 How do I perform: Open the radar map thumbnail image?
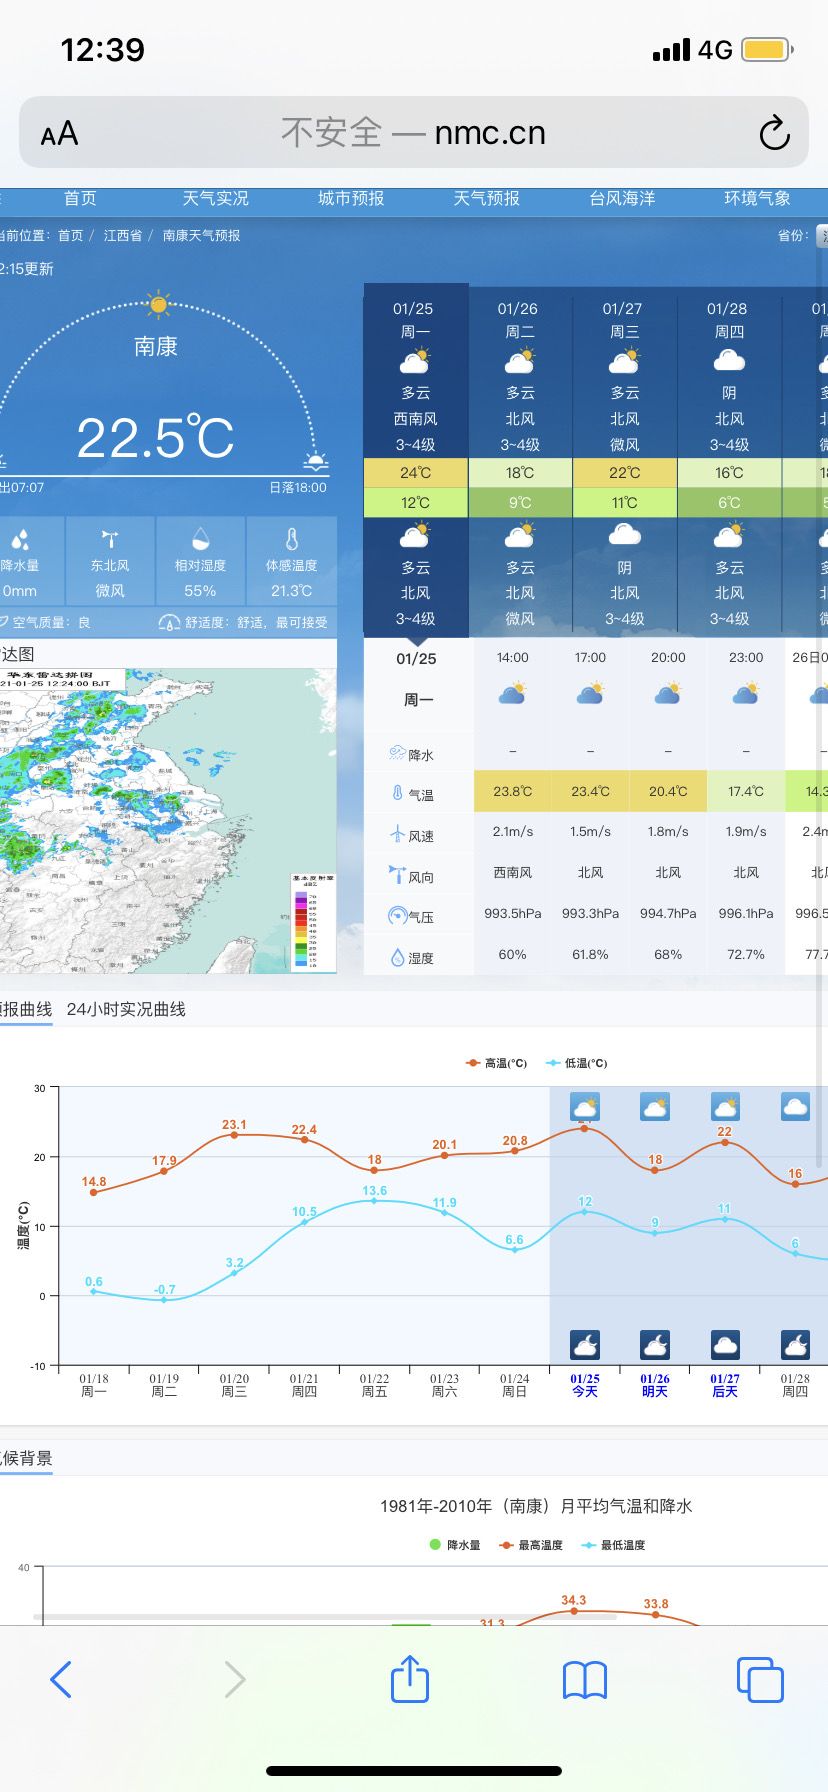click(x=168, y=821)
